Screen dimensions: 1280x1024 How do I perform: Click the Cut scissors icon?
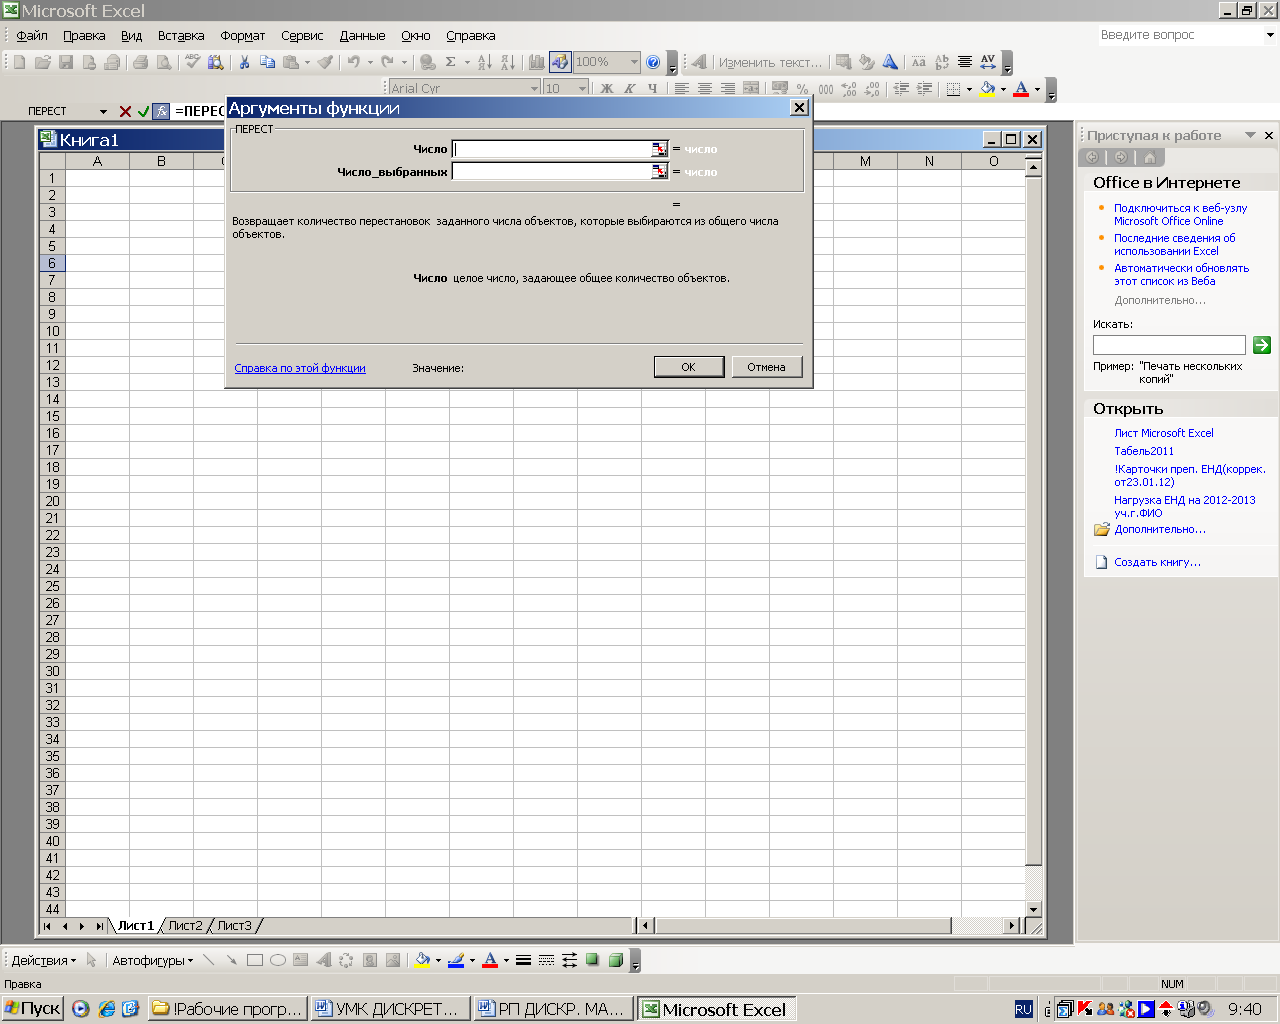(x=244, y=62)
